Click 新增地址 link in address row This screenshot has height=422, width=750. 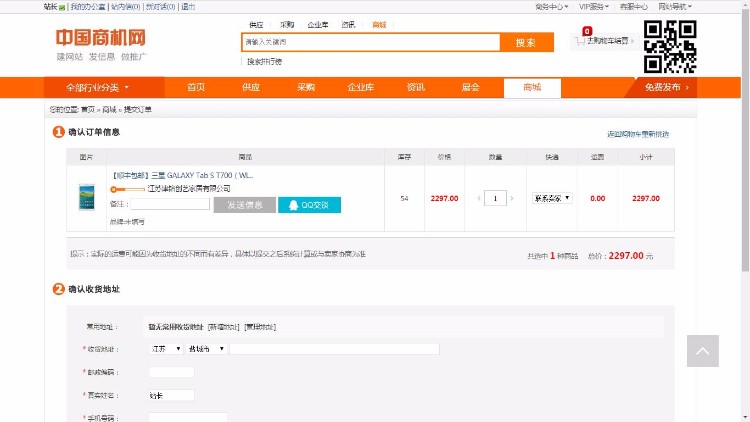(223, 327)
